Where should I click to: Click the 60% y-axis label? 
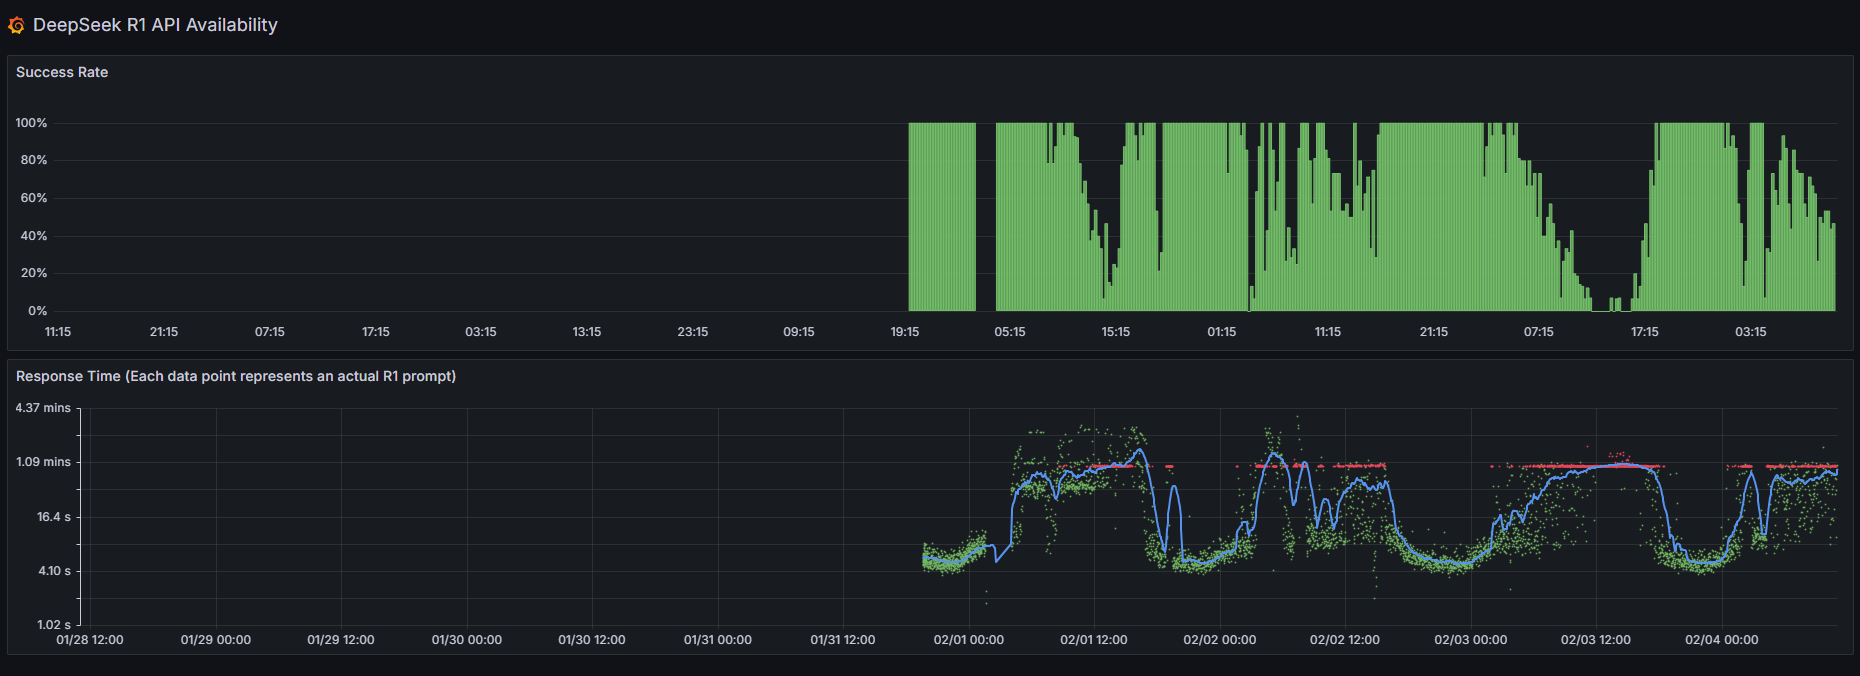(34, 198)
